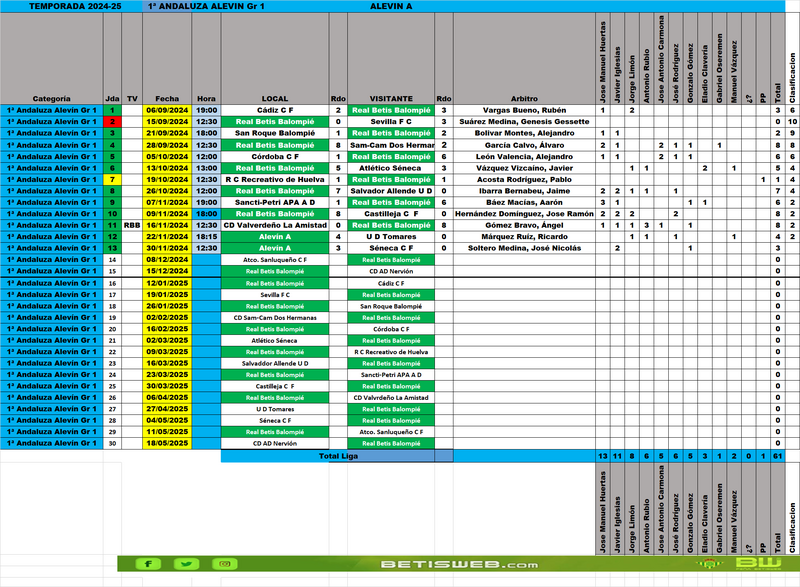Image resolution: width=800 pixels, height=587 pixels.
Task: Click the Total Liga grand total '61'
Action: [778, 456]
